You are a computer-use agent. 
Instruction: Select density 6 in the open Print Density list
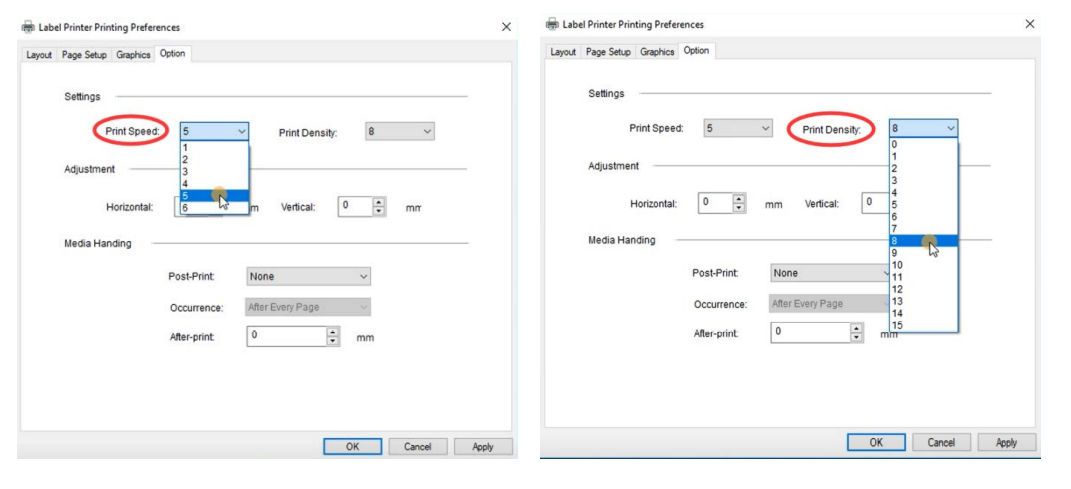click(923, 216)
